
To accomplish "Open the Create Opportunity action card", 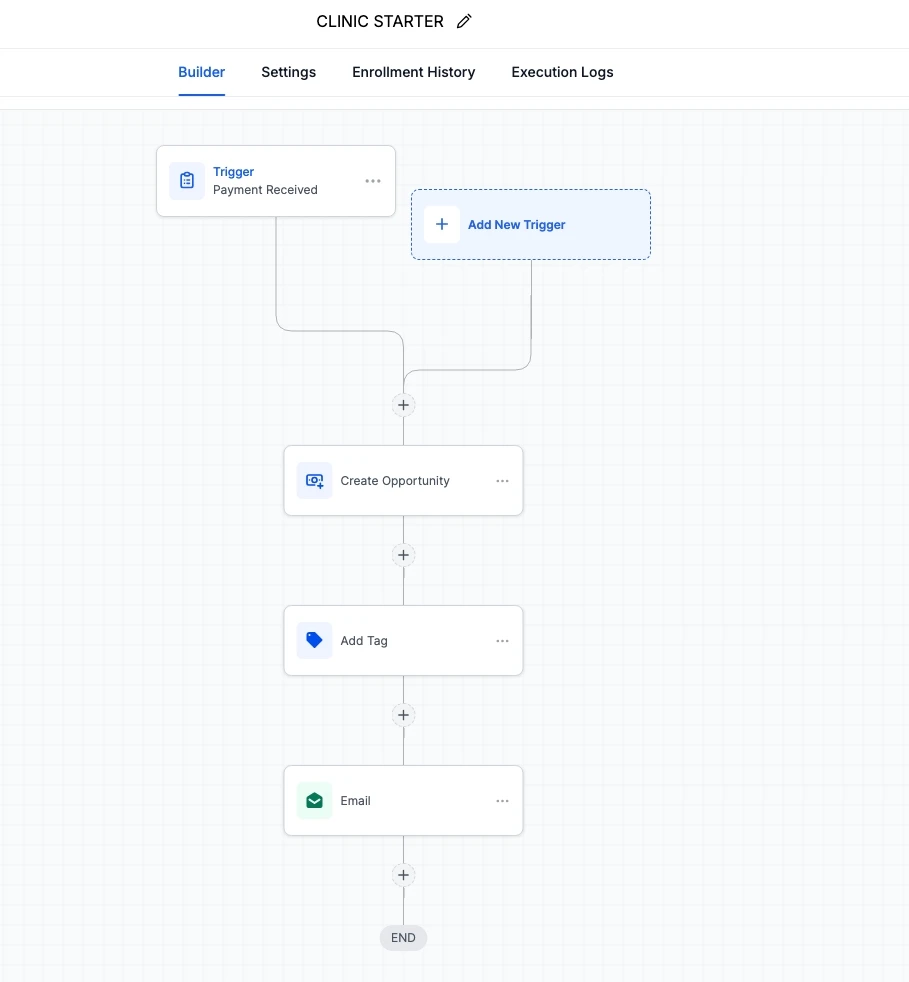I will click(x=403, y=480).
